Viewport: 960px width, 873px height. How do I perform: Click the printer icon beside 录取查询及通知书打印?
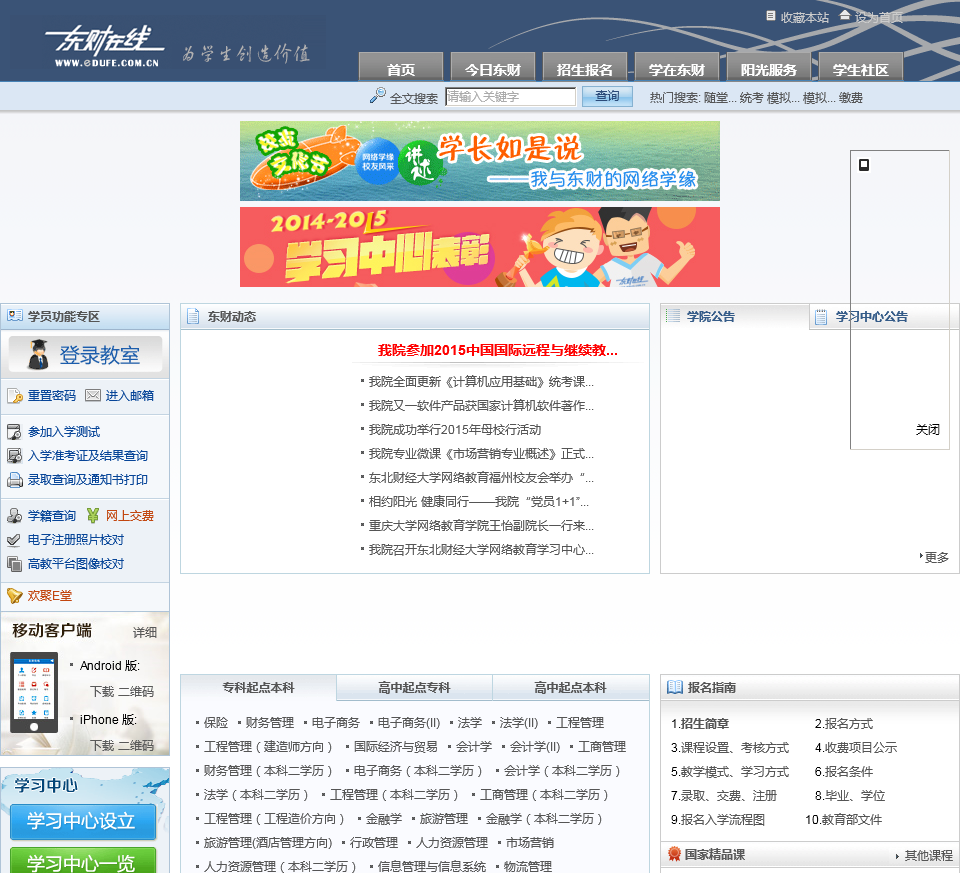[14, 480]
